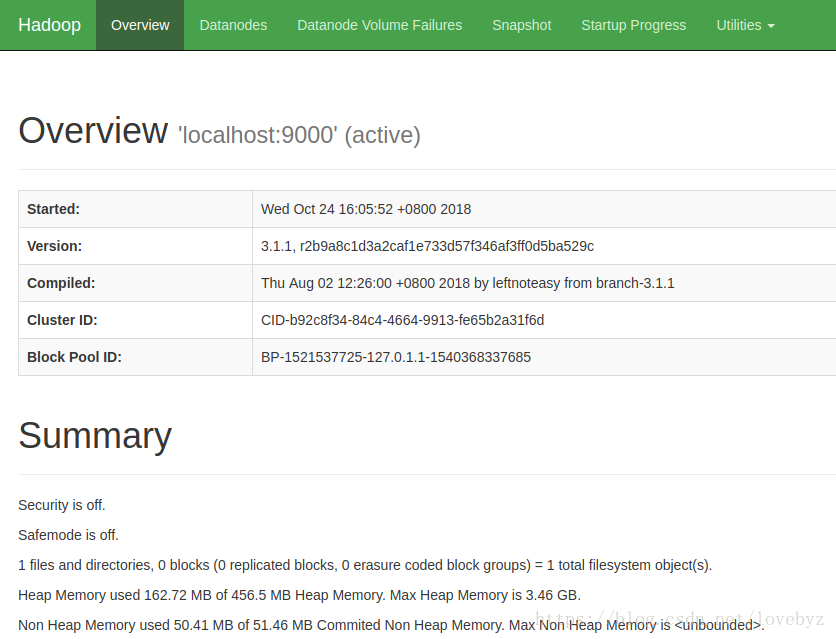Click the Version: label cell

(135, 246)
